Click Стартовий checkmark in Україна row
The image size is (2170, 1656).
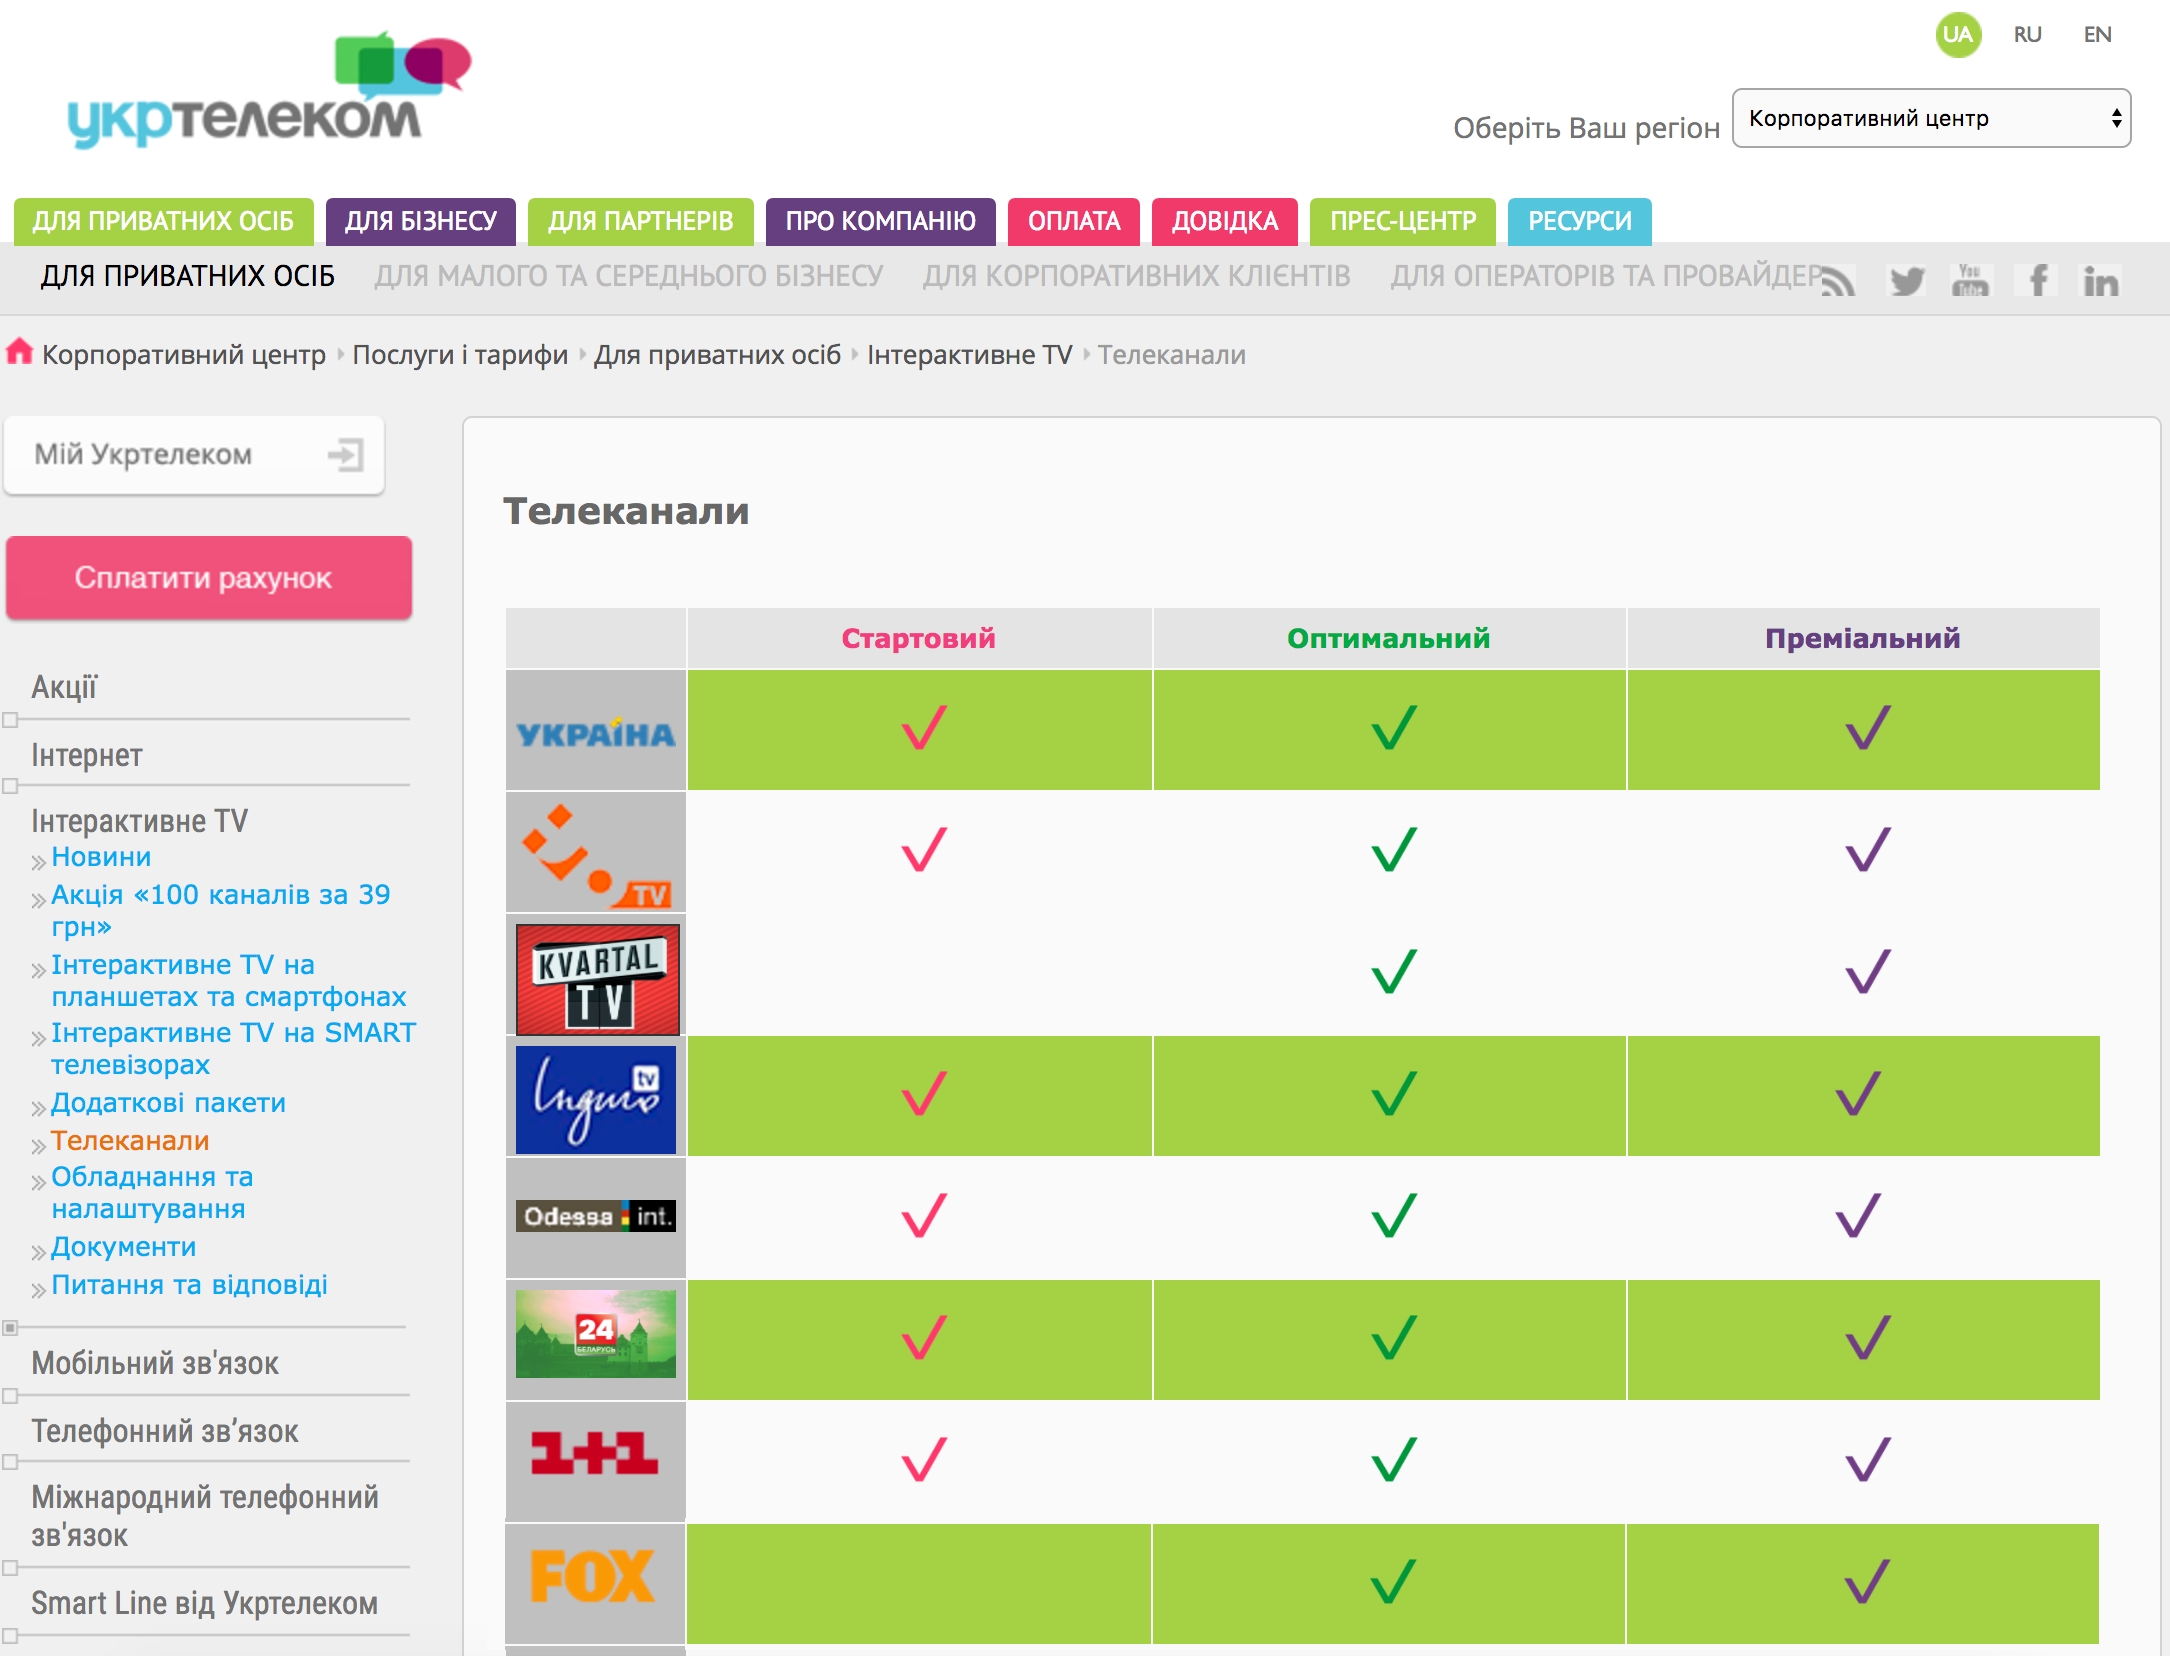(x=923, y=728)
